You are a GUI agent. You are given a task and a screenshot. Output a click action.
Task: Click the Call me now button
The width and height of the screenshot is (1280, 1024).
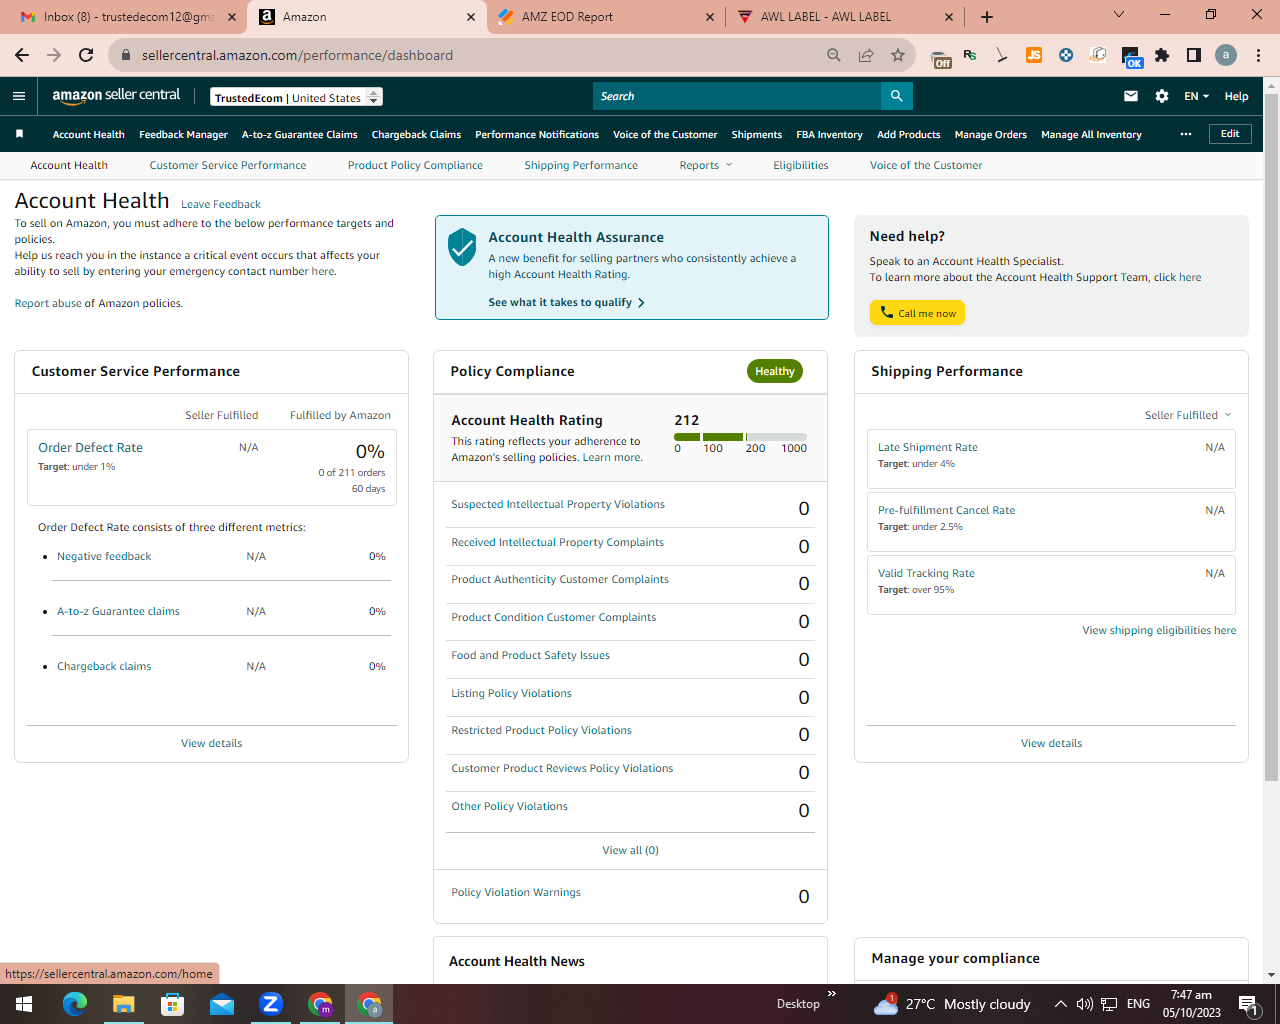tap(917, 313)
